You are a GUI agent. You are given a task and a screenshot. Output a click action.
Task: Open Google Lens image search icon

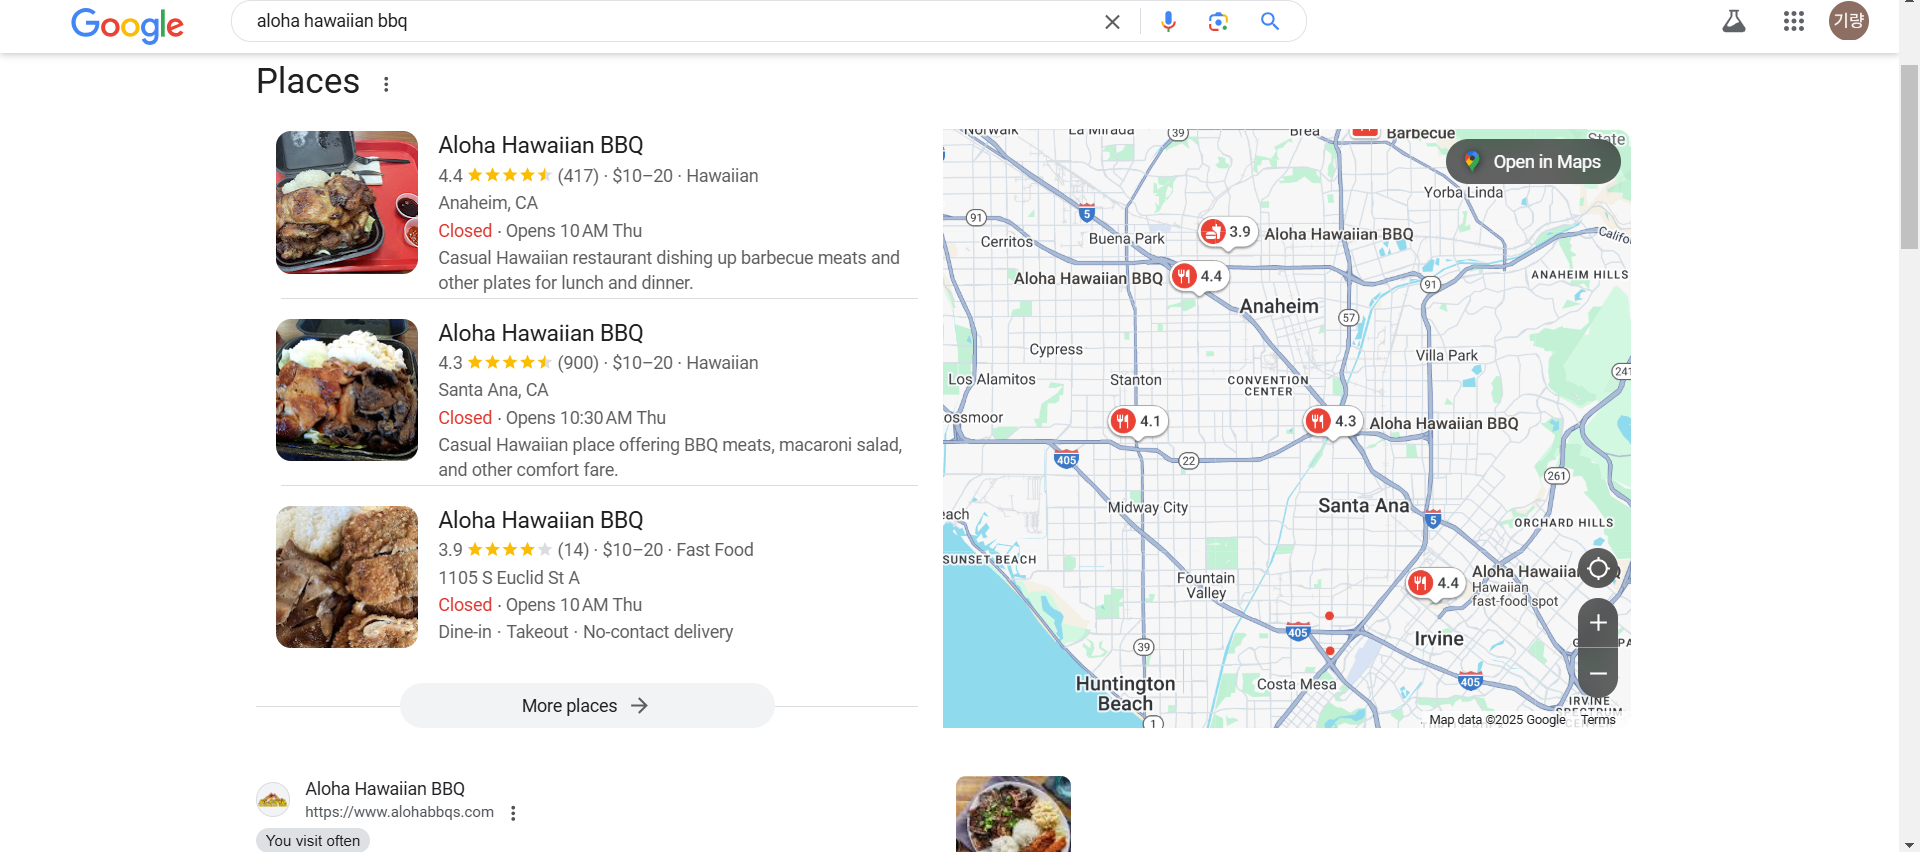click(x=1218, y=21)
